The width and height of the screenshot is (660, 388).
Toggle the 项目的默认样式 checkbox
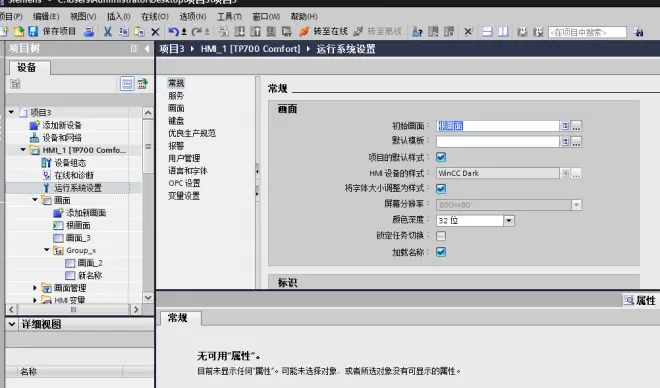pos(441,157)
